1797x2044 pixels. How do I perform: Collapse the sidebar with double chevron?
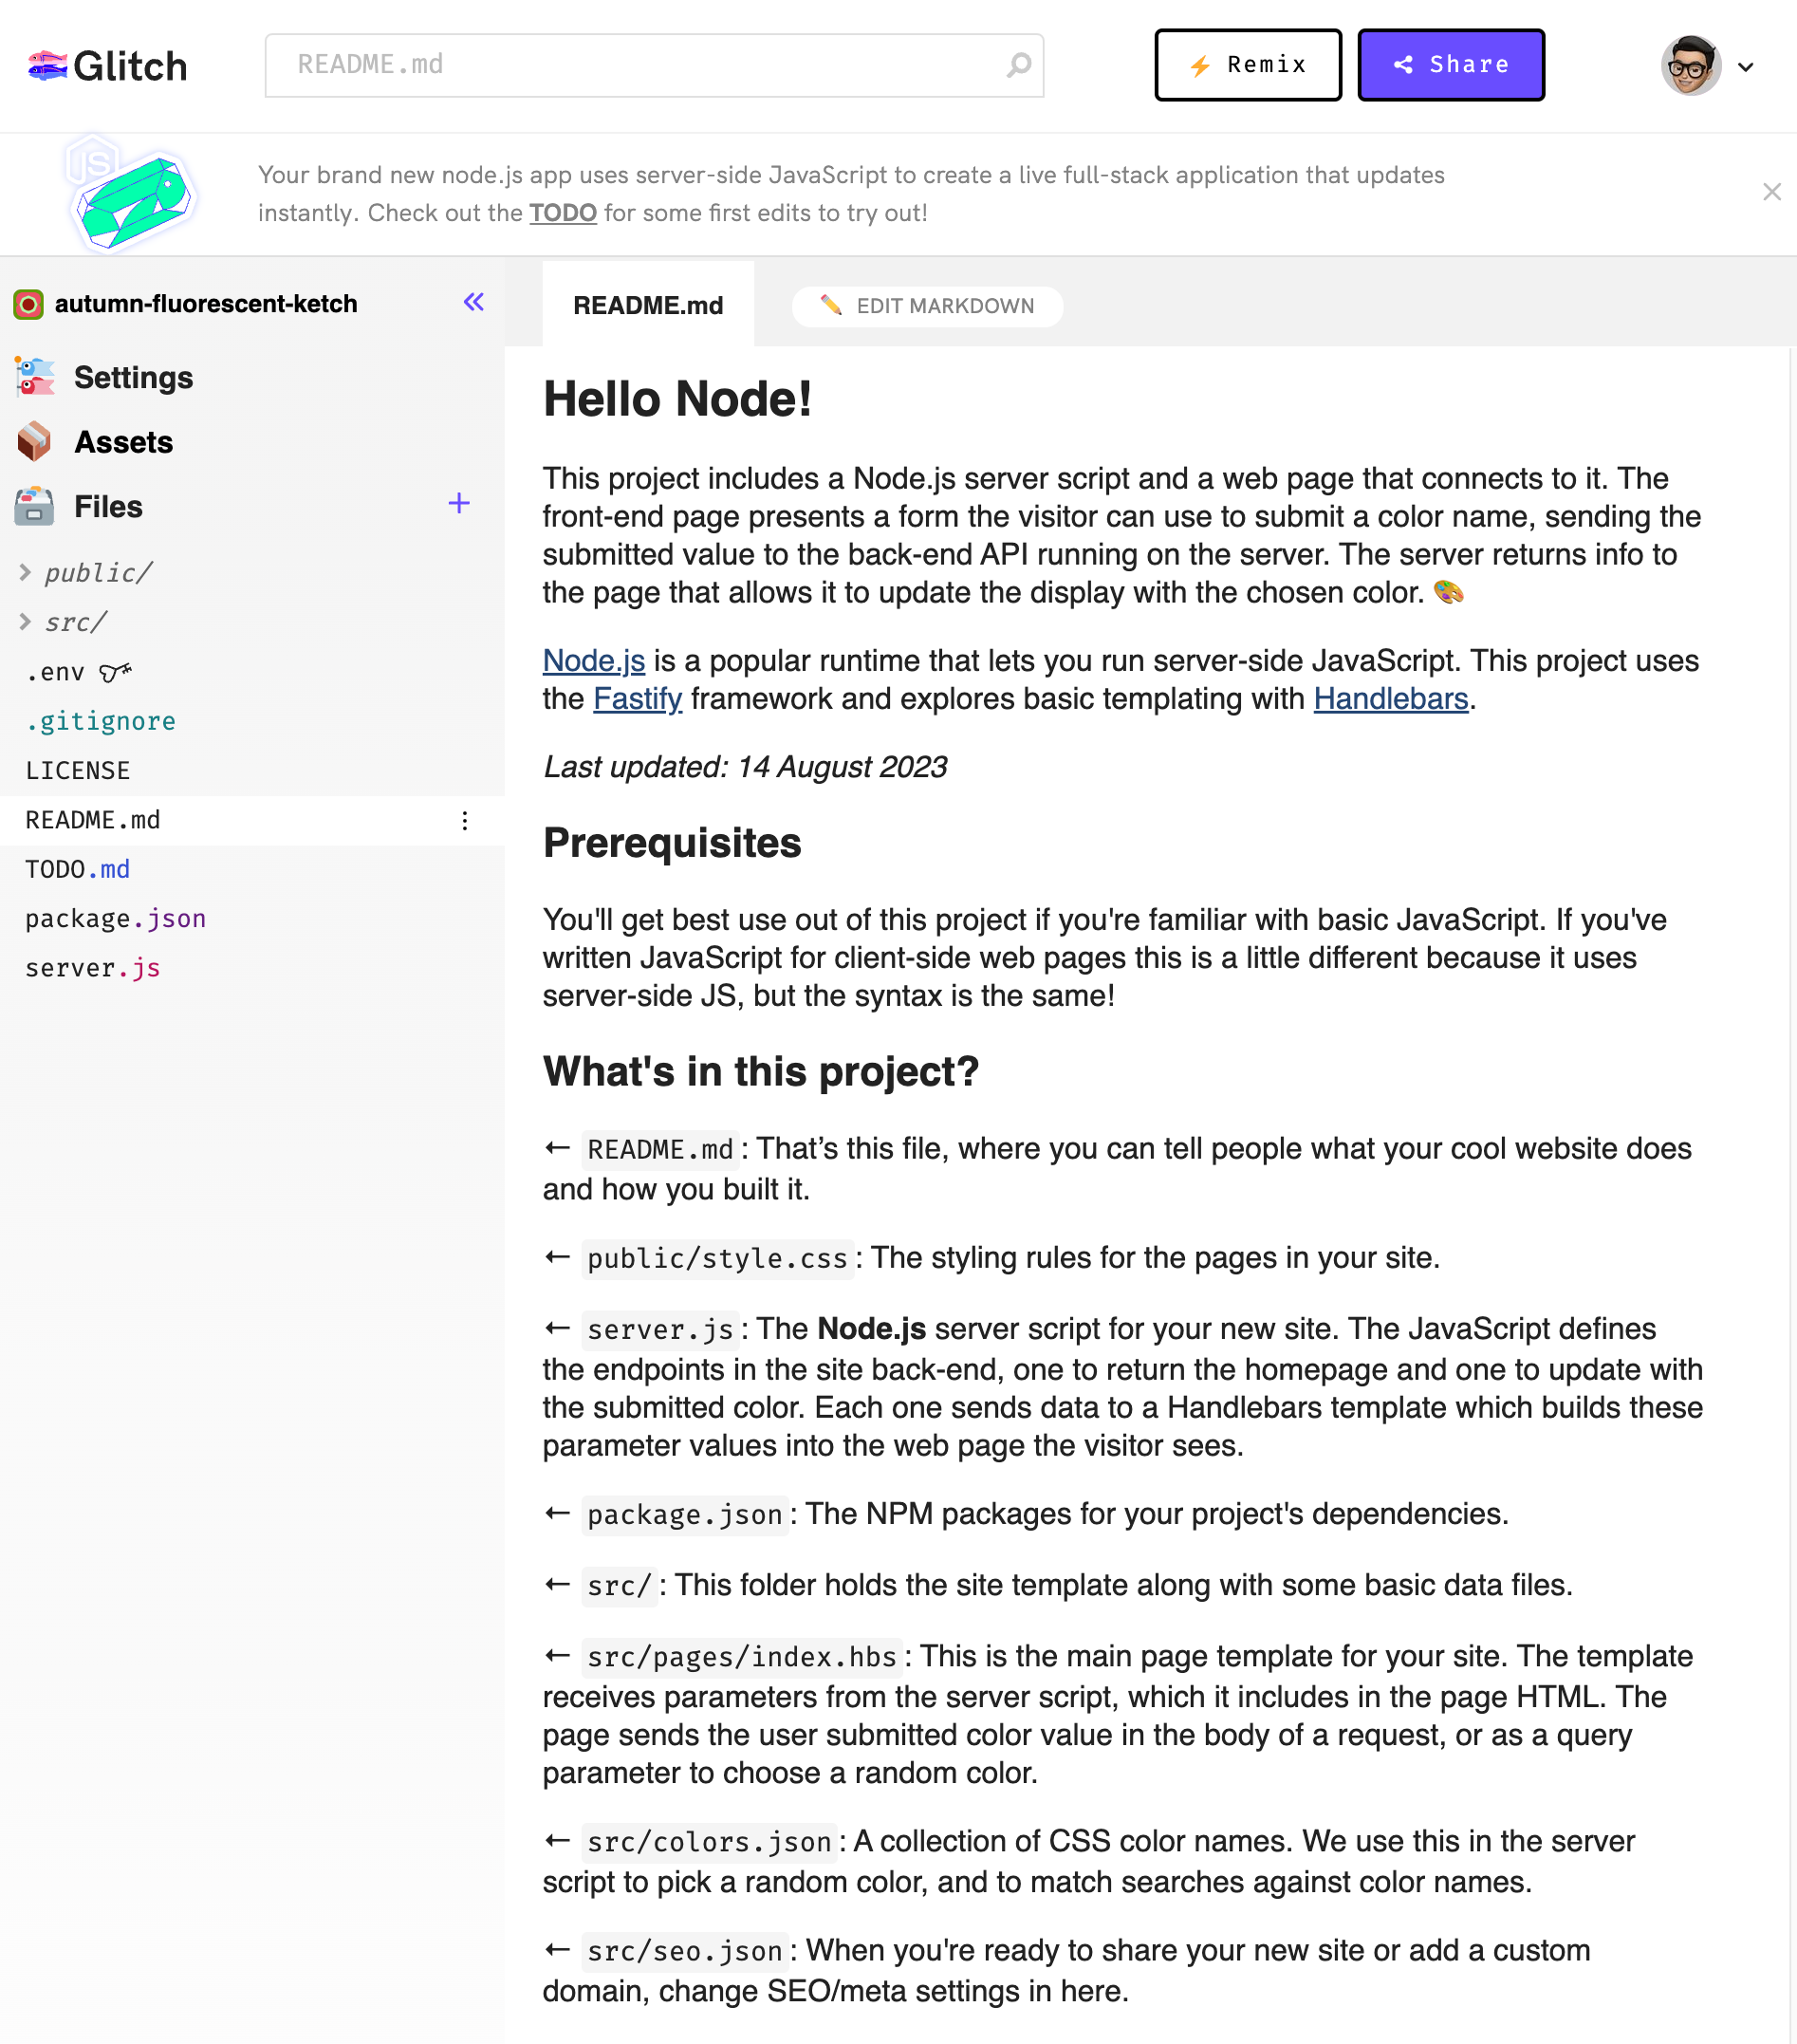coord(474,302)
